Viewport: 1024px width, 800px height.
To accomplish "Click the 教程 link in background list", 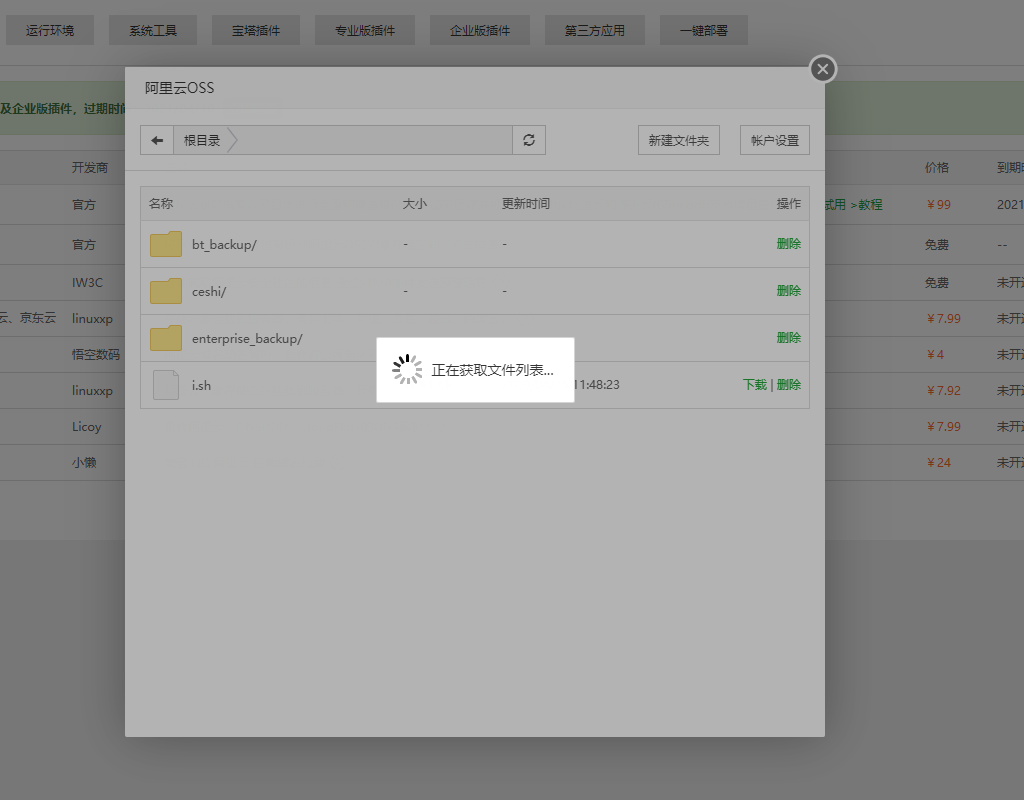I will [871, 205].
